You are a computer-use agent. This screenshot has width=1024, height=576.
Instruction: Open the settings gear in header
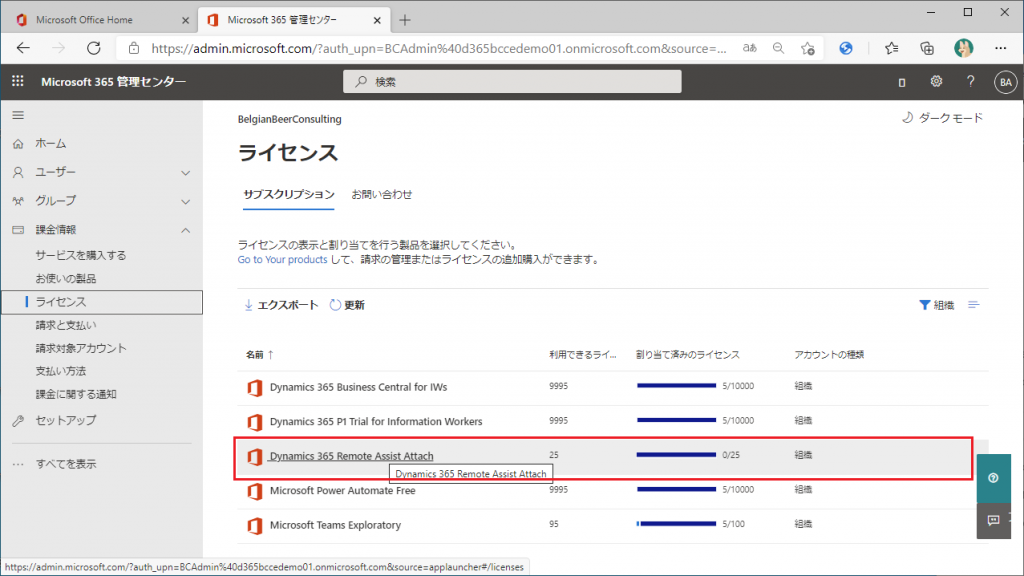(936, 81)
